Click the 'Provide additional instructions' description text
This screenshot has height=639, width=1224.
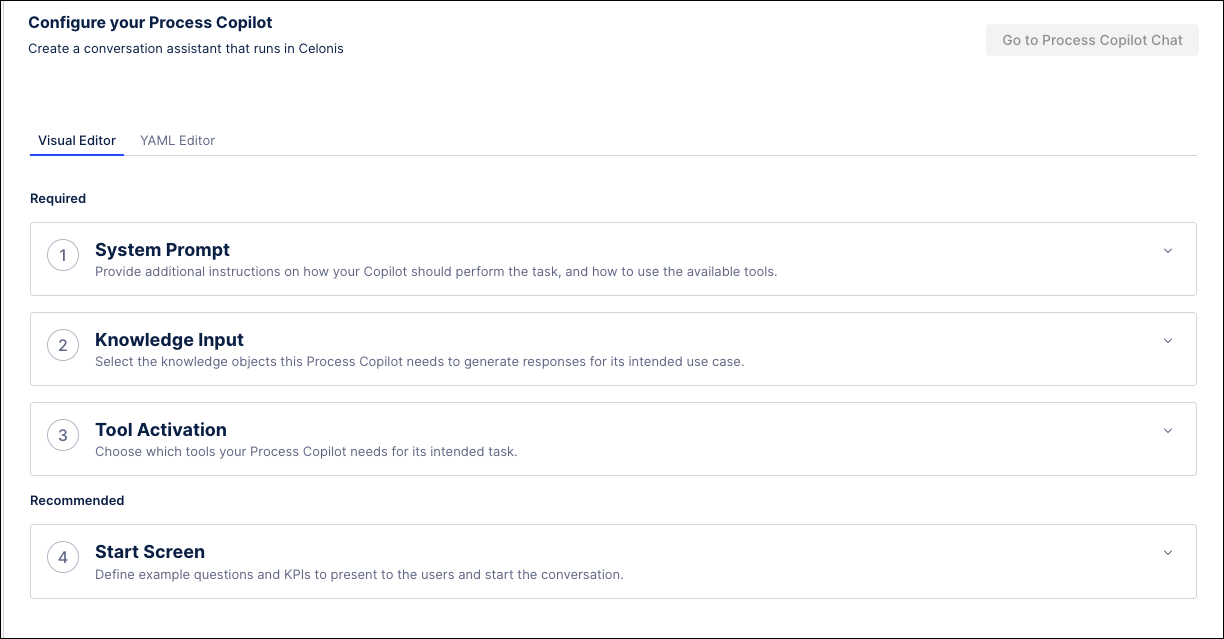pos(436,272)
